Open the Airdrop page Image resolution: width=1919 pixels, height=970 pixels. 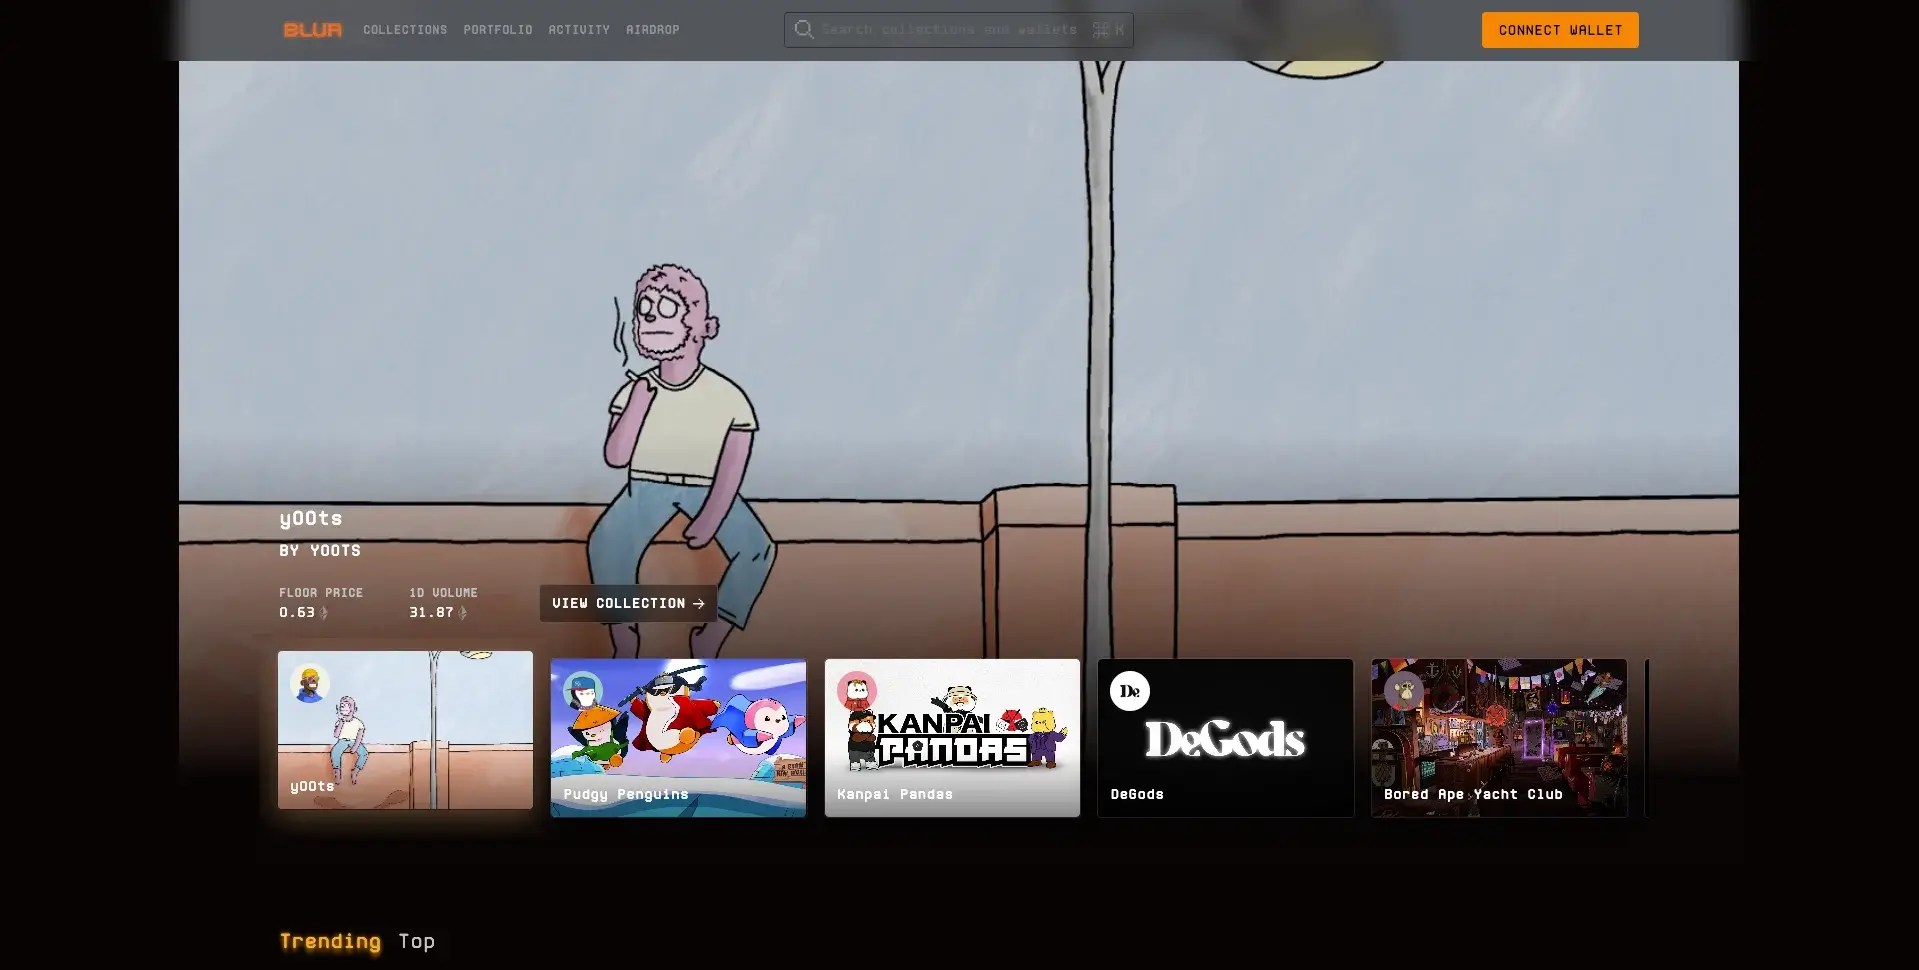[x=653, y=30]
